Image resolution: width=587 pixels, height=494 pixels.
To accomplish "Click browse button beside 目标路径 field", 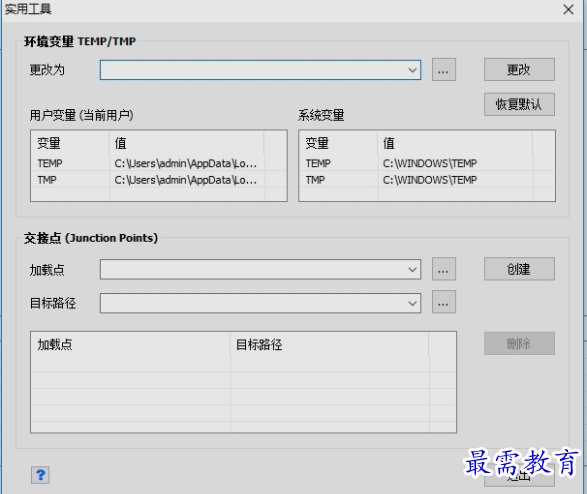I will tap(444, 302).
